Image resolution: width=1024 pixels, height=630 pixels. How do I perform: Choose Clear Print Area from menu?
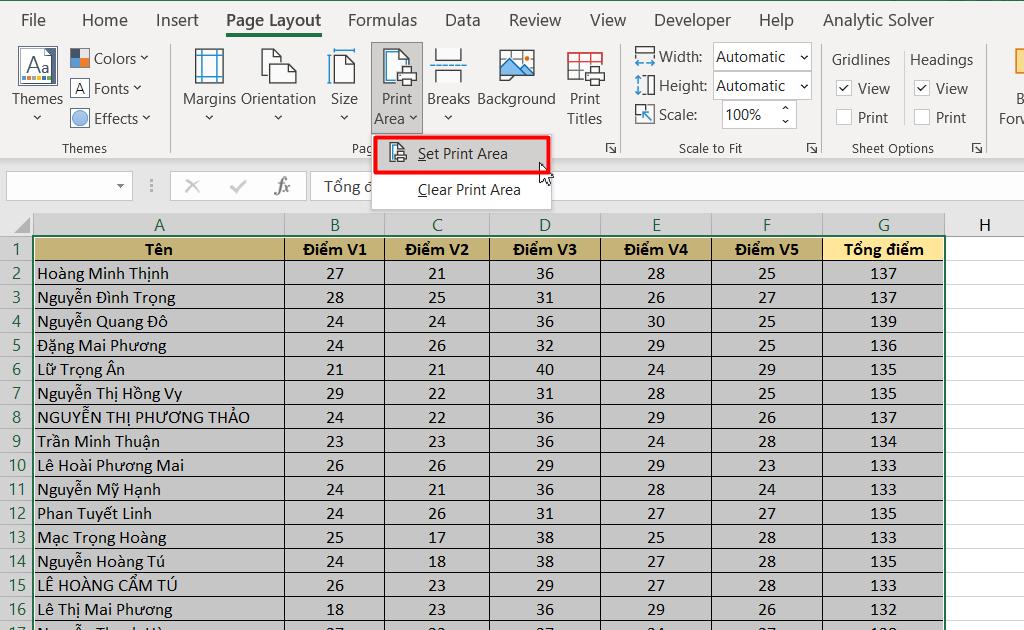tap(468, 190)
